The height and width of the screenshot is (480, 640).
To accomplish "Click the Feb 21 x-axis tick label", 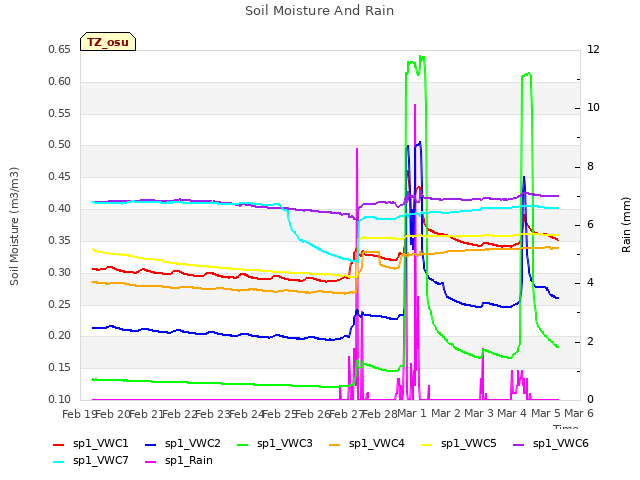I will tap(146, 414).
